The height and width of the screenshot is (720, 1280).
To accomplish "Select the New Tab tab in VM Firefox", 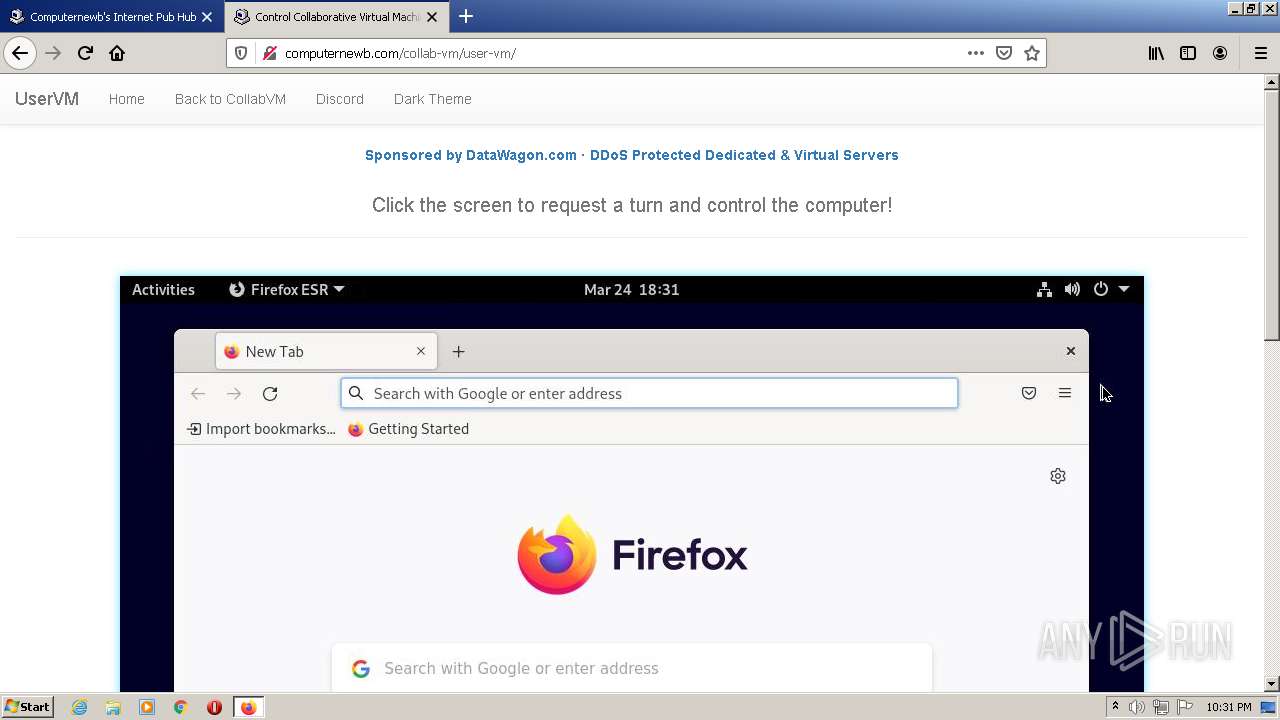I will [x=326, y=351].
